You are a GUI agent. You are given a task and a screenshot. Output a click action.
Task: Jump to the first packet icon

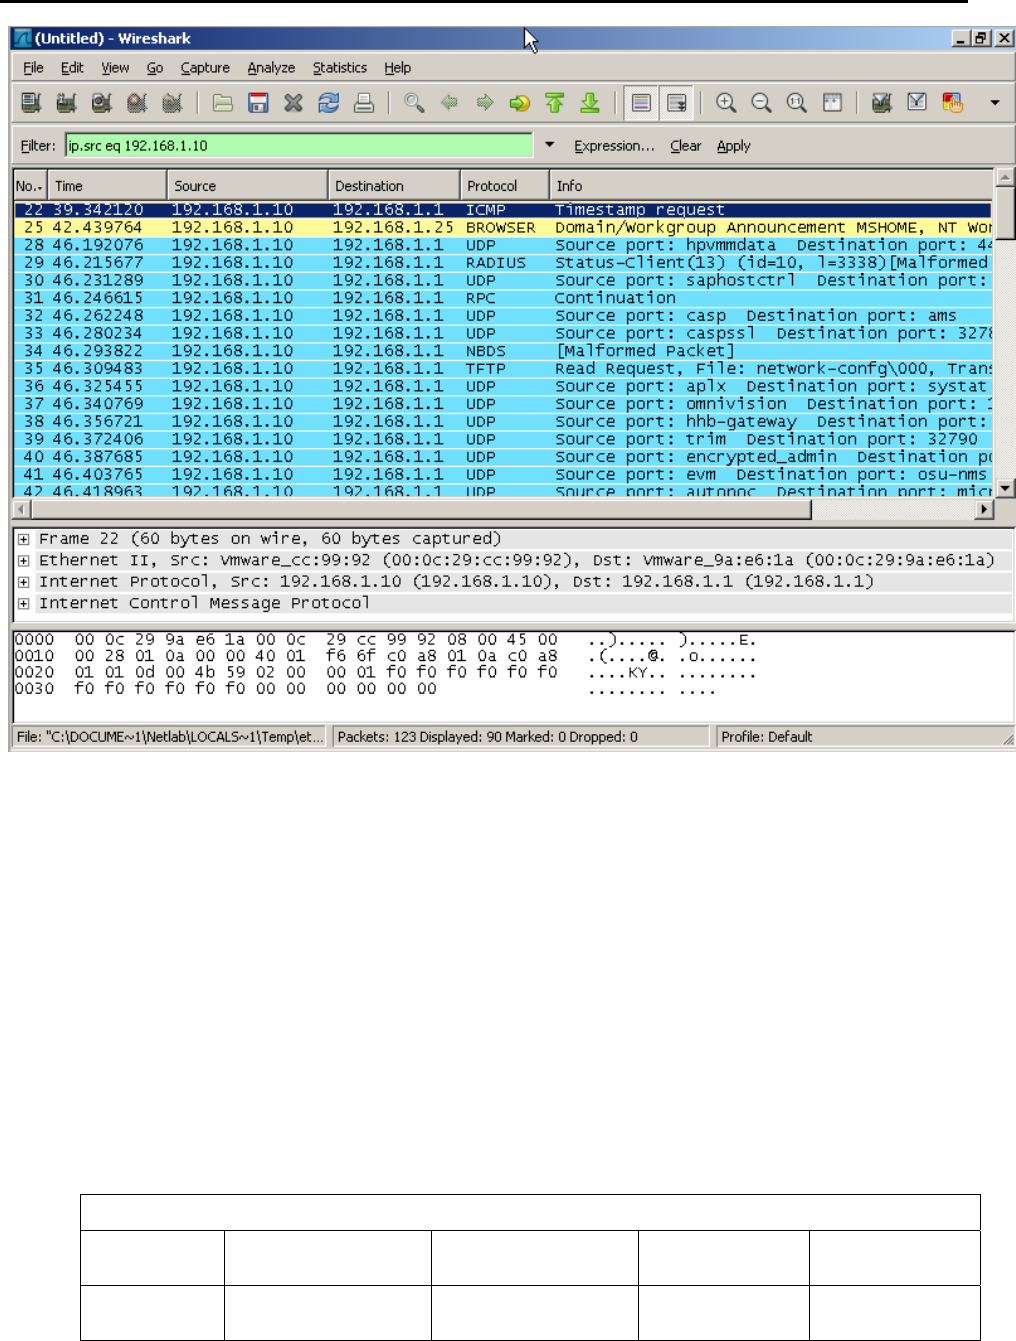coord(554,102)
